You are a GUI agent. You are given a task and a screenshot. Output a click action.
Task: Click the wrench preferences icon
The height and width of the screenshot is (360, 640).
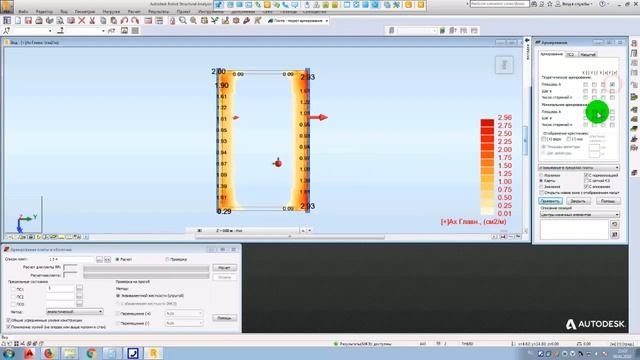tap(247, 20)
